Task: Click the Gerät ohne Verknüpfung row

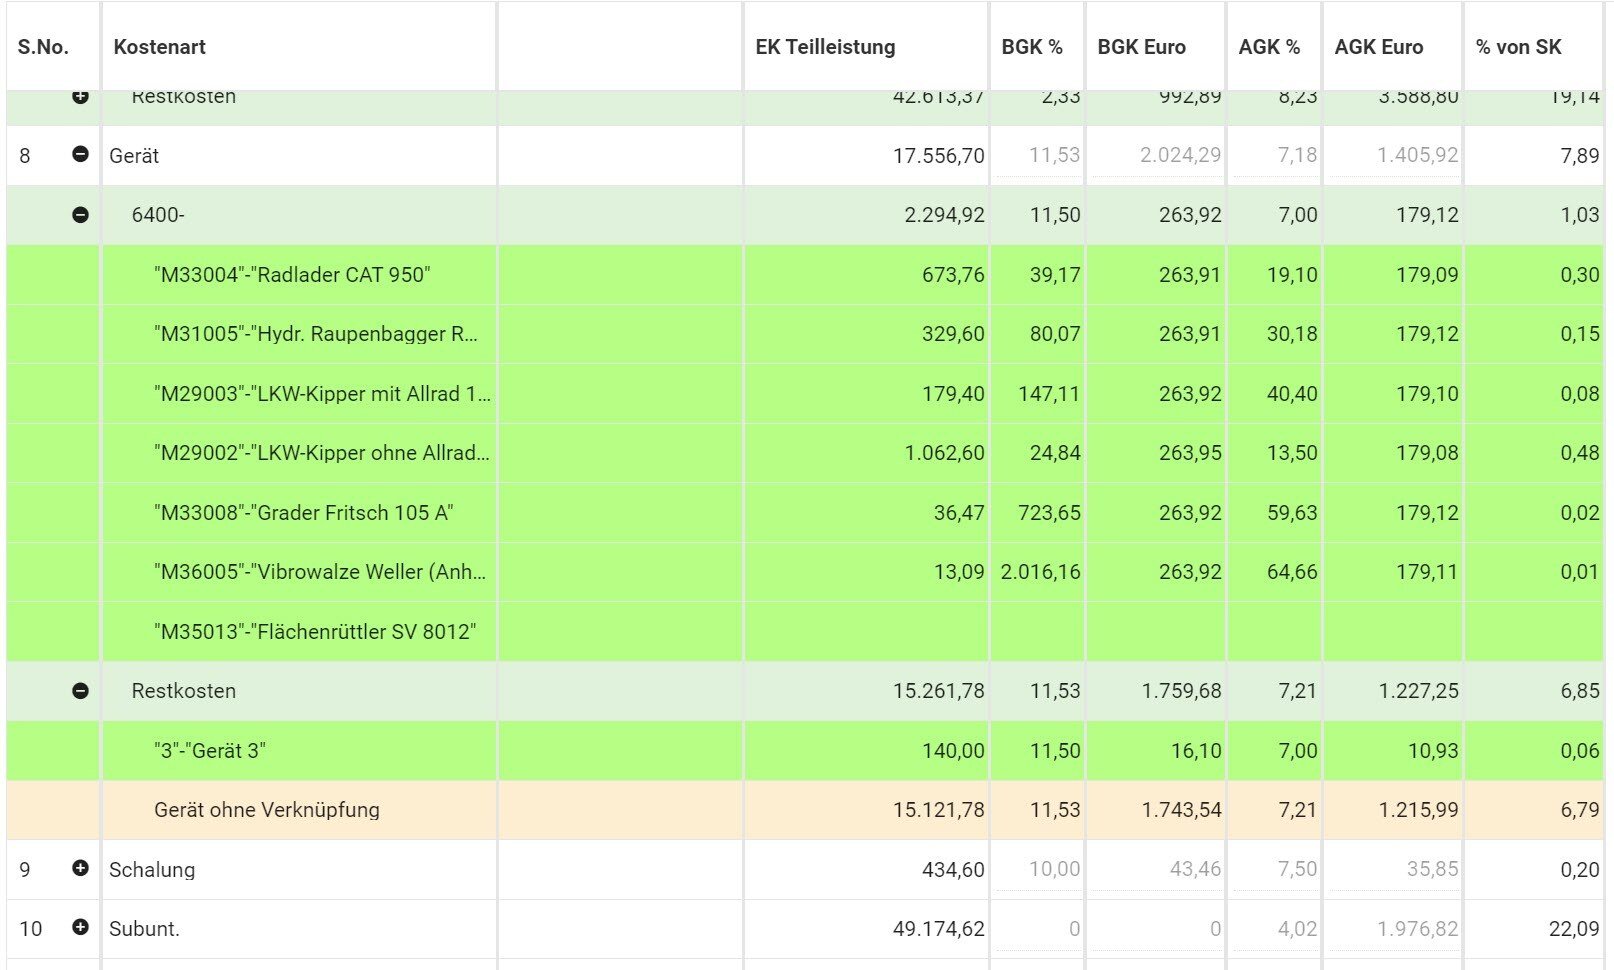Action: coord(267,810)
